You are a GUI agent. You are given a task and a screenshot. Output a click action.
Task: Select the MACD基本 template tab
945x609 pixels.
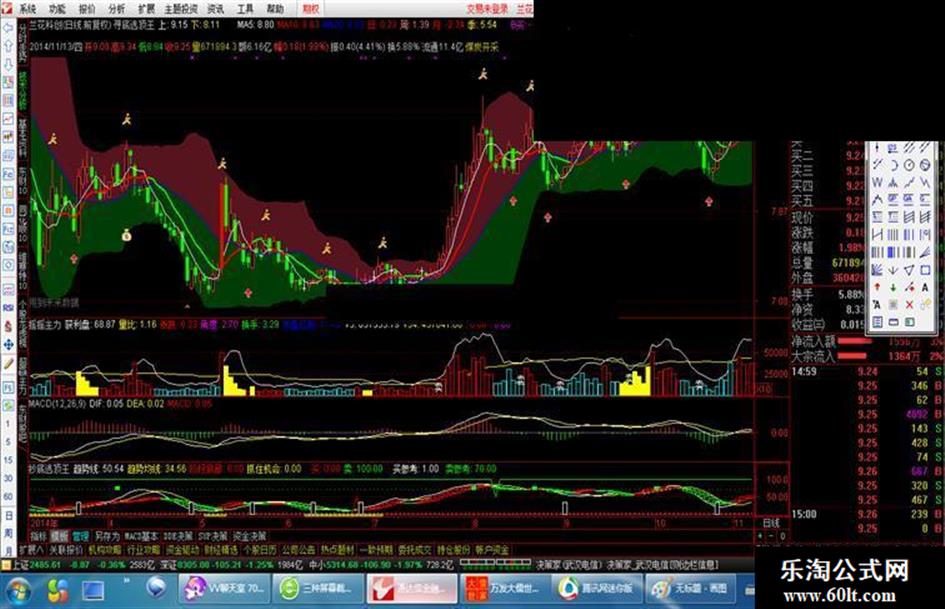tap(141, 536)
